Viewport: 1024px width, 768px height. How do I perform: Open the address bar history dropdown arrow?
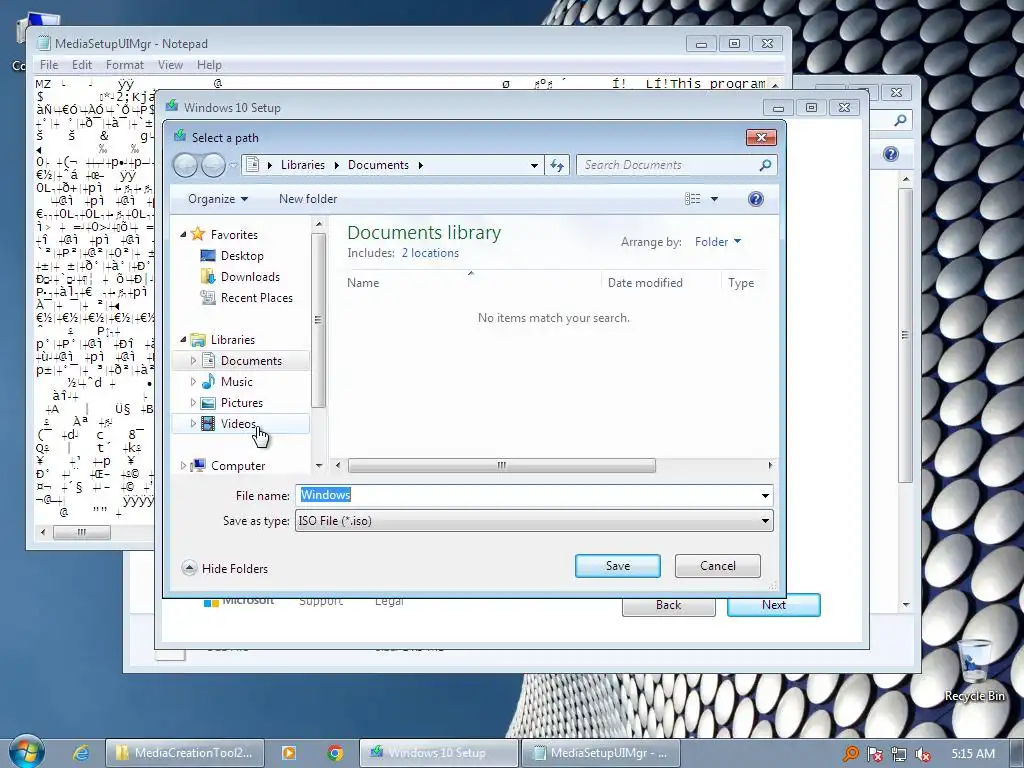(x=534, y=165)
